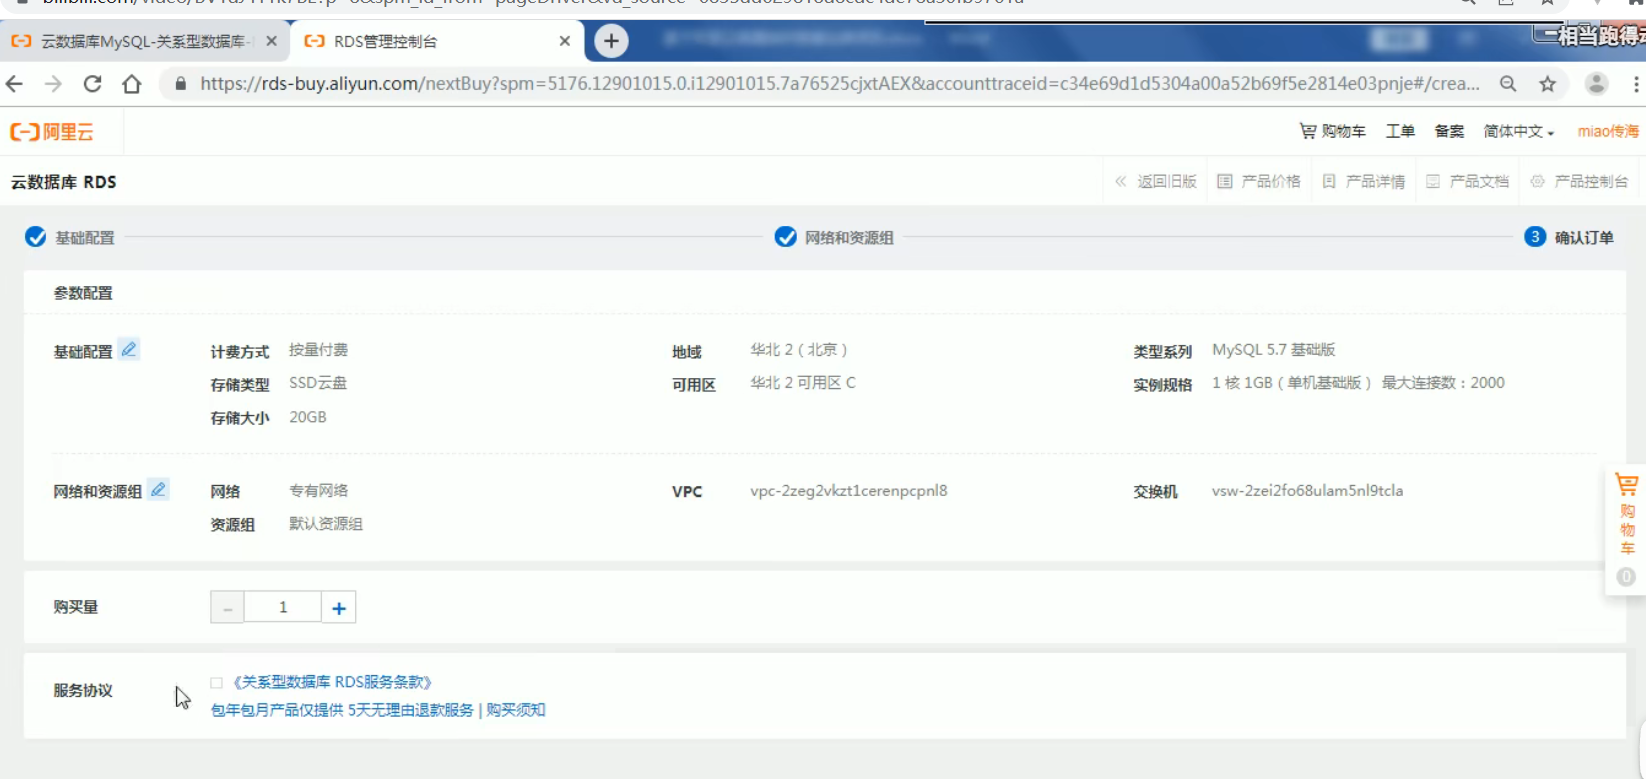Click the cart count badge on sidebar
The width and height of the screenshot is (1646, 779).
click(1626, 577)
